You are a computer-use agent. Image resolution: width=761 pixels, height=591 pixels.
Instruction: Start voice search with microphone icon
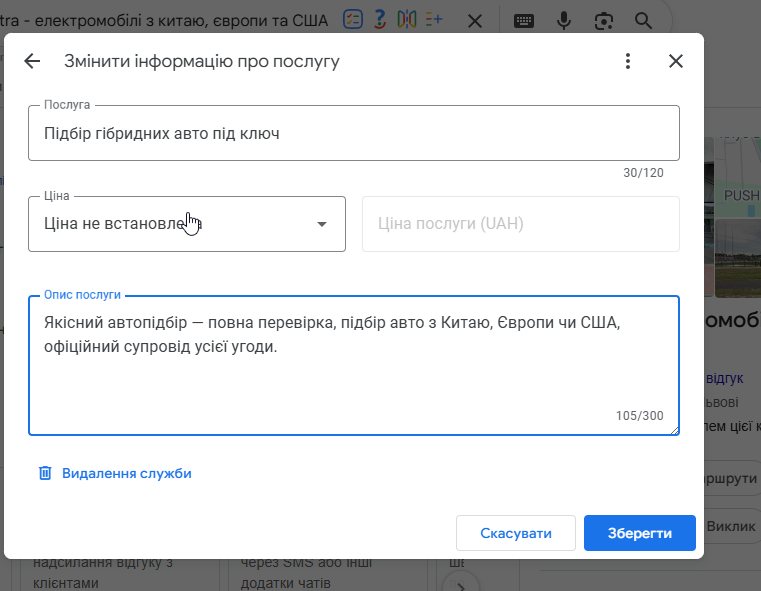tap(563, 21)
